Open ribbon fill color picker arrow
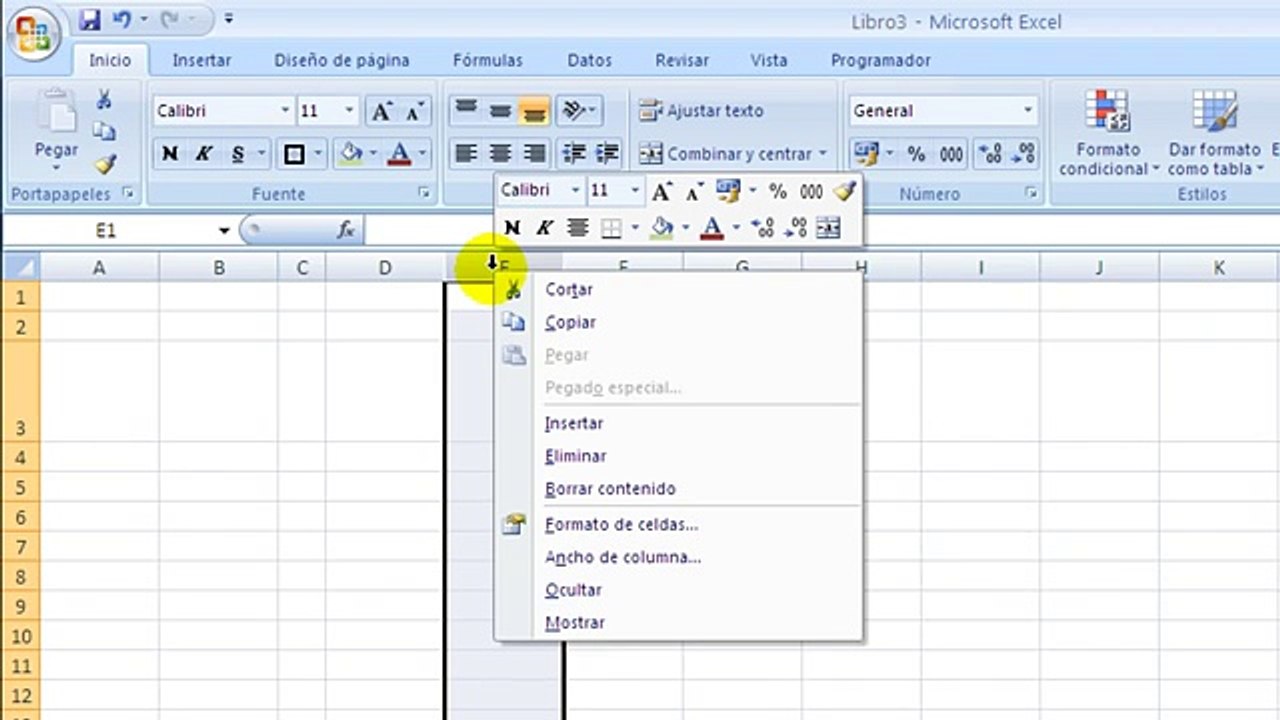Screen dimensions: 1280x720 372,154
